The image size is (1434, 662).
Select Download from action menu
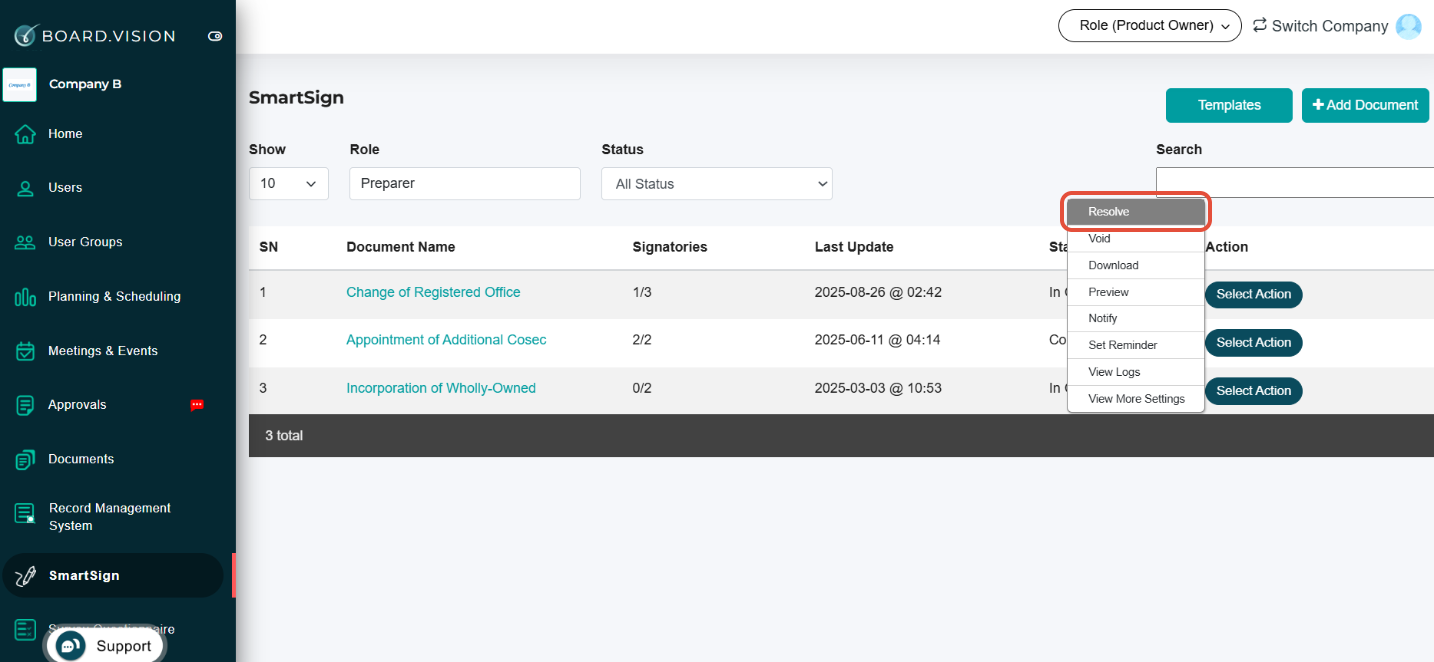[1136, 265]
